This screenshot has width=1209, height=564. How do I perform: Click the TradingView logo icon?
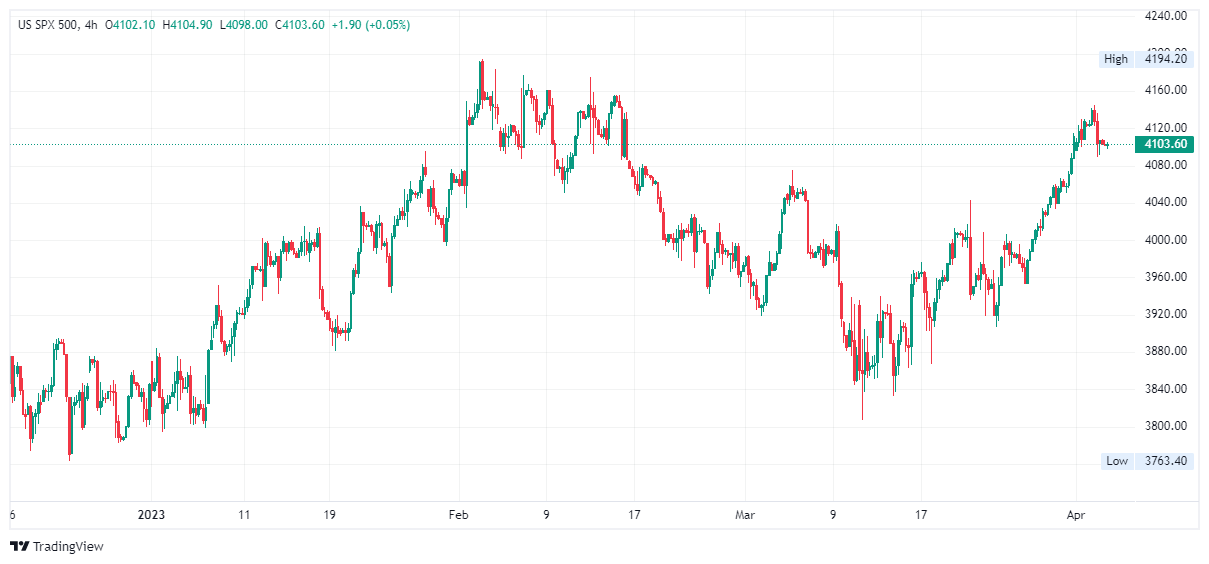pos(19,546)
